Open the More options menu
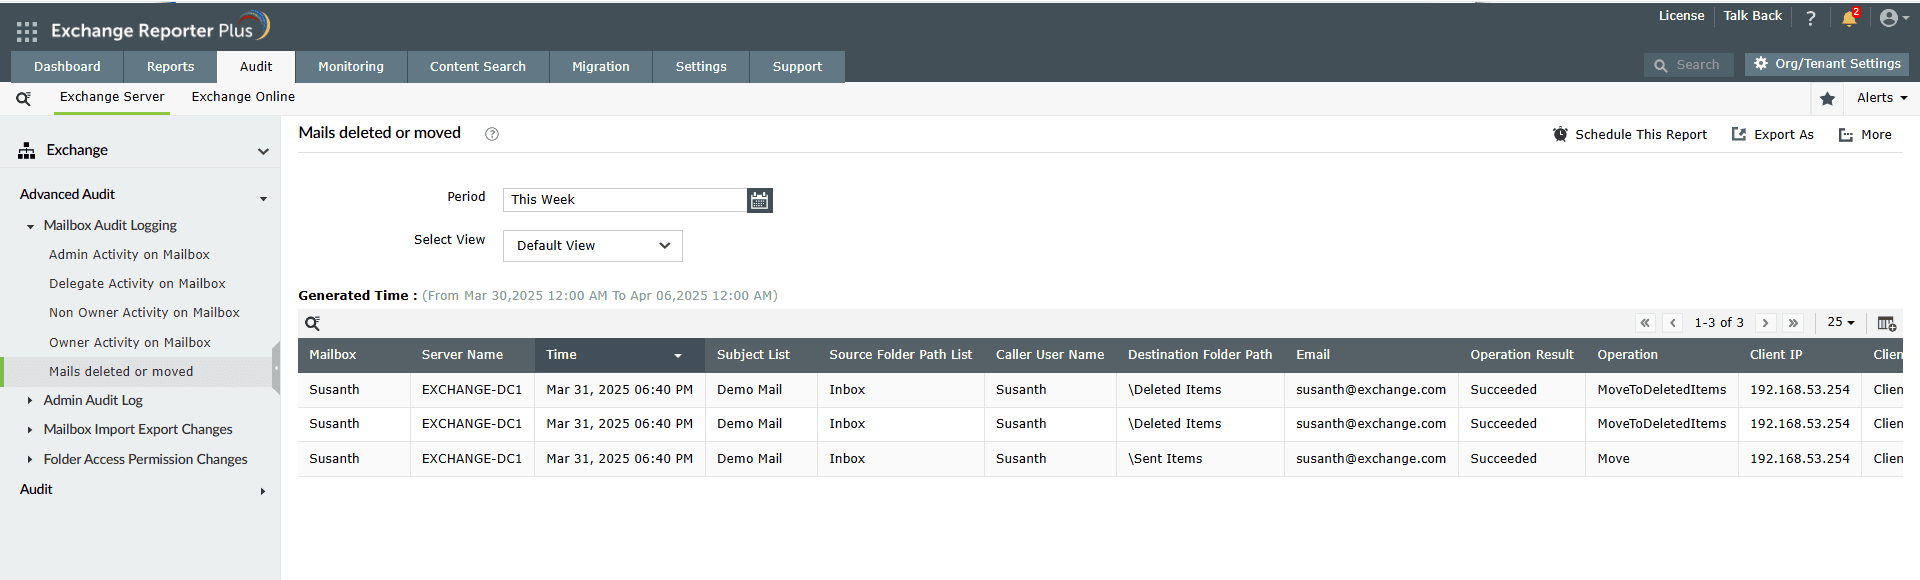 tap(1865, 135)
